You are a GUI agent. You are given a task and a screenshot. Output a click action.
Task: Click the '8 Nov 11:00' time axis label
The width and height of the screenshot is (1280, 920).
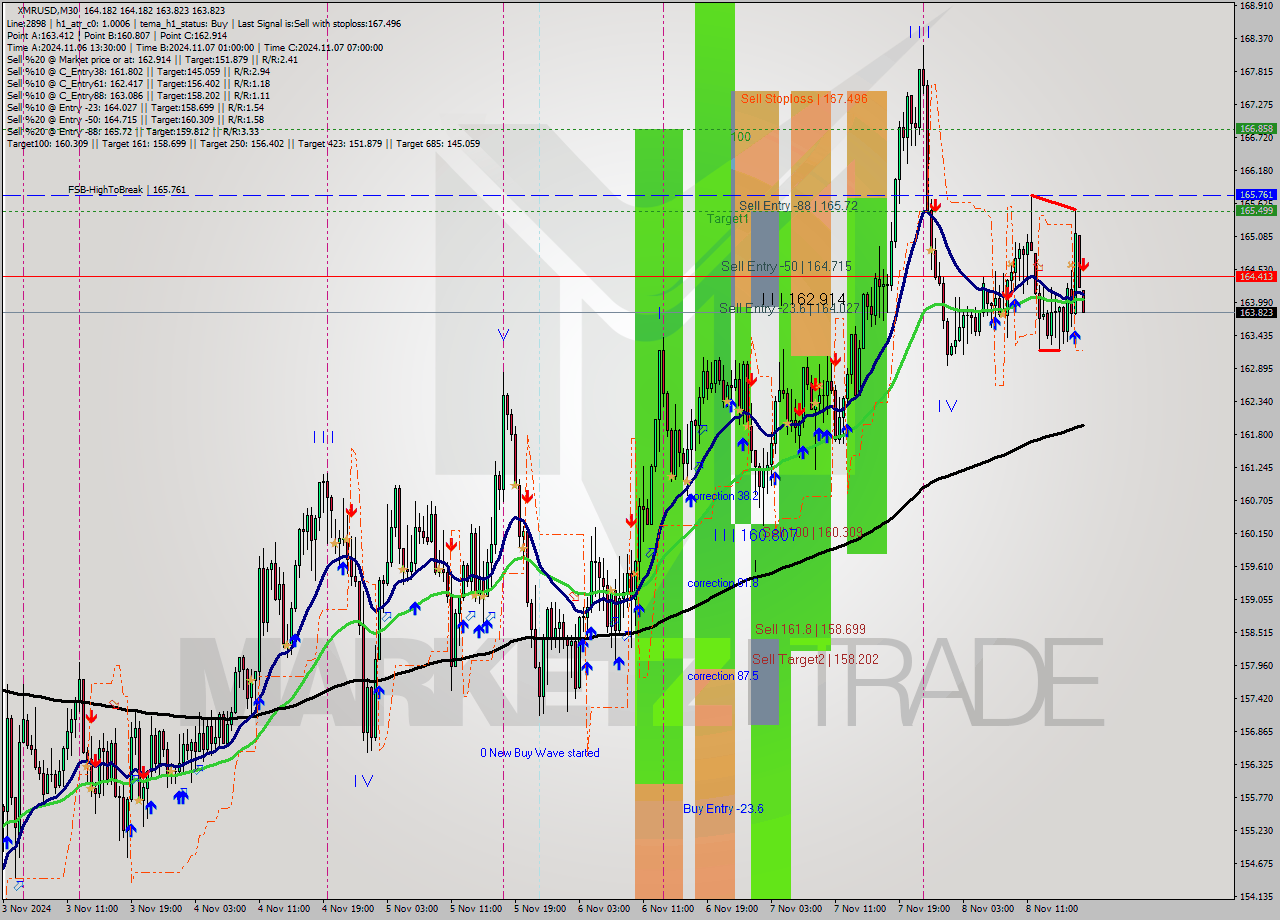(x=1051, y=909)
